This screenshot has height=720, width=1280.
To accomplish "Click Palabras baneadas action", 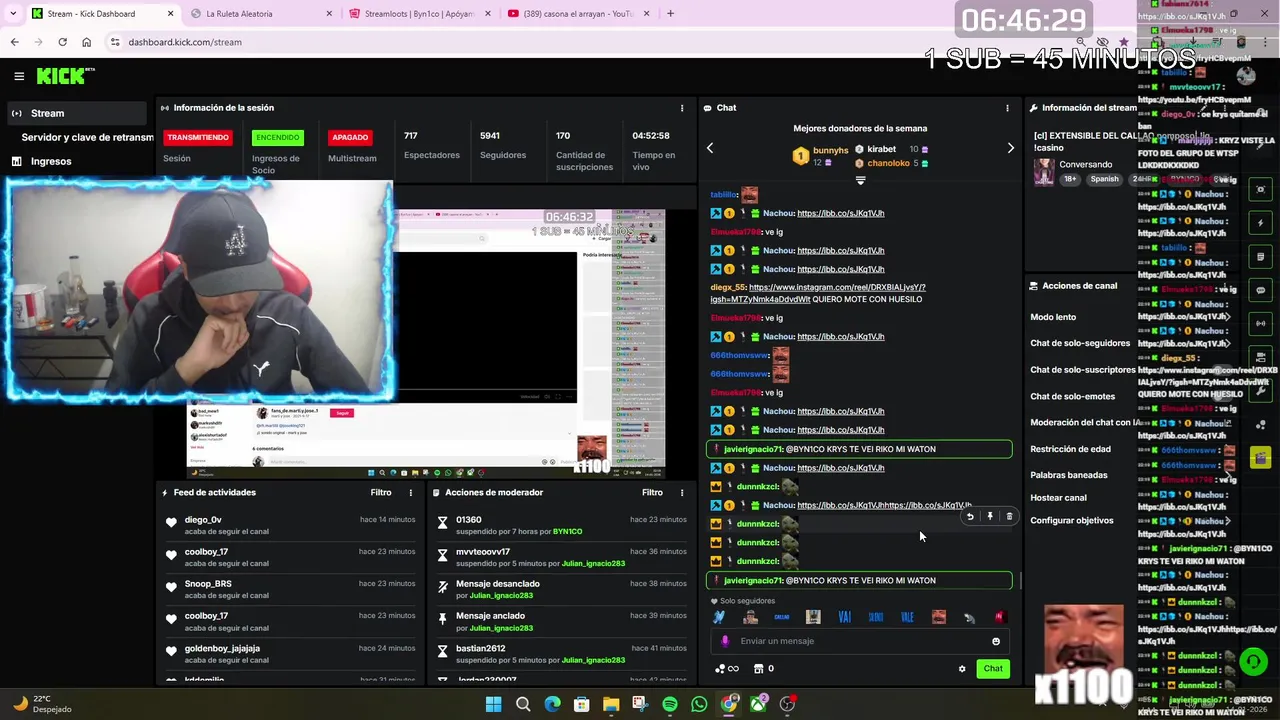I will coord(1069,475).
